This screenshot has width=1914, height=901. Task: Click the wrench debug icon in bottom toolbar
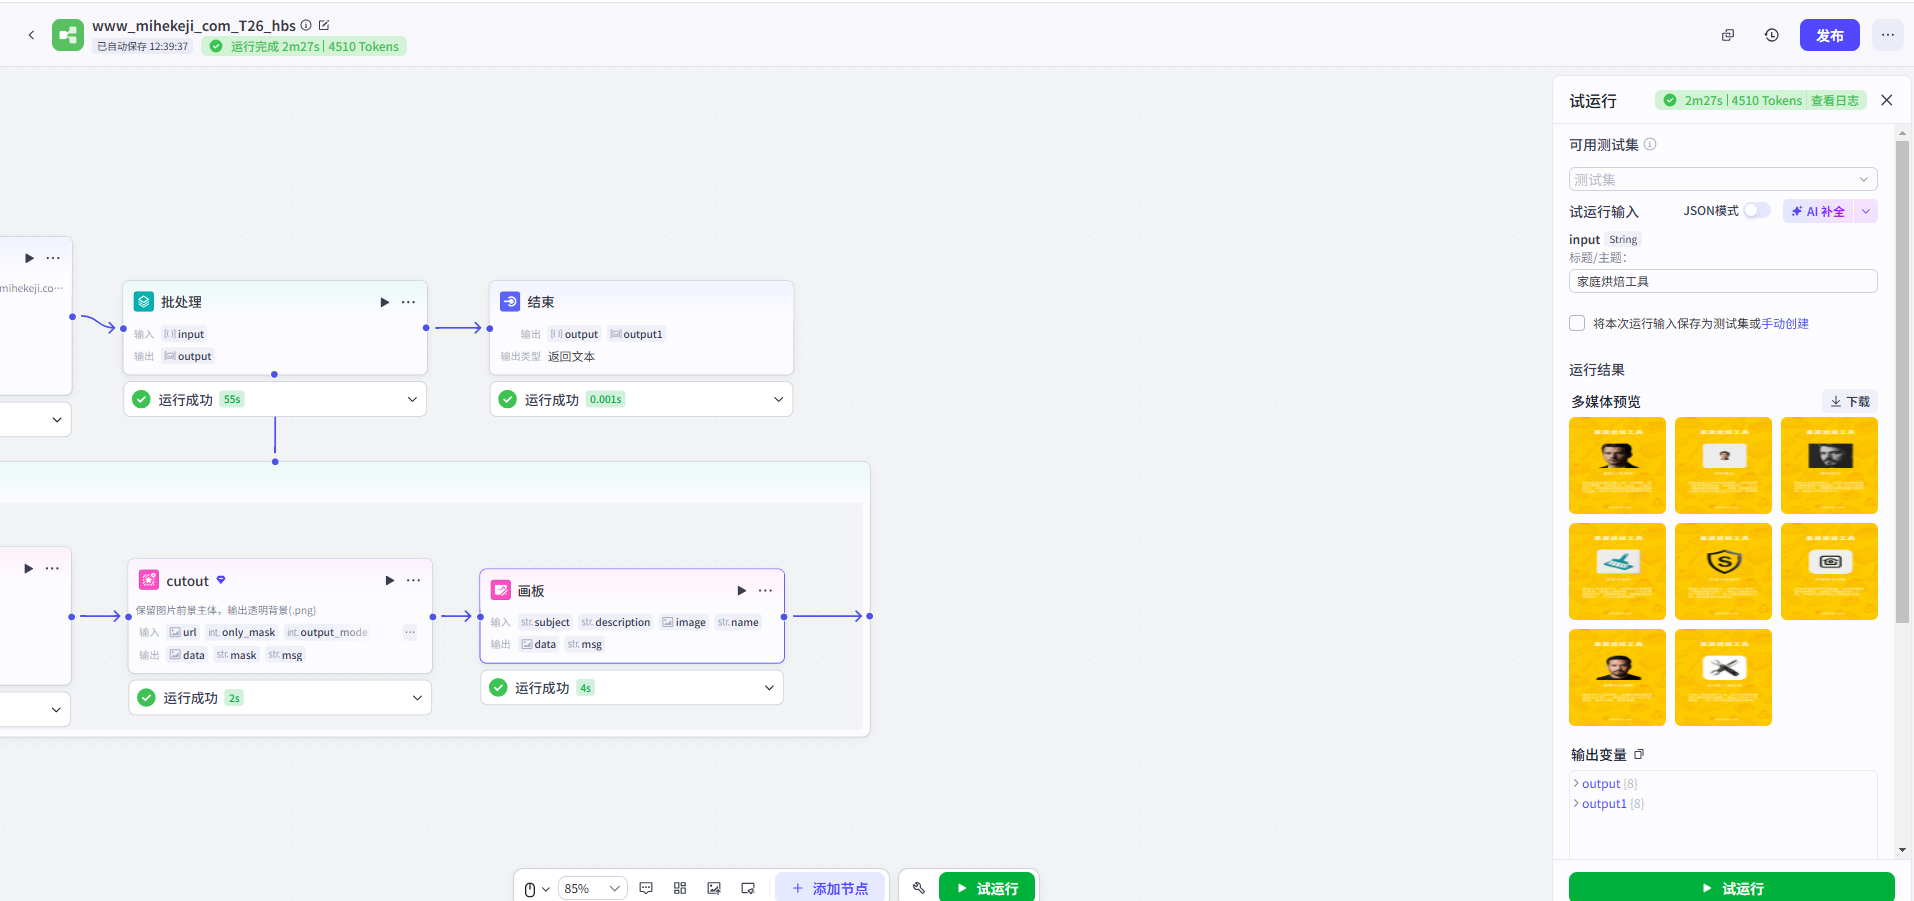coord(919,888)
